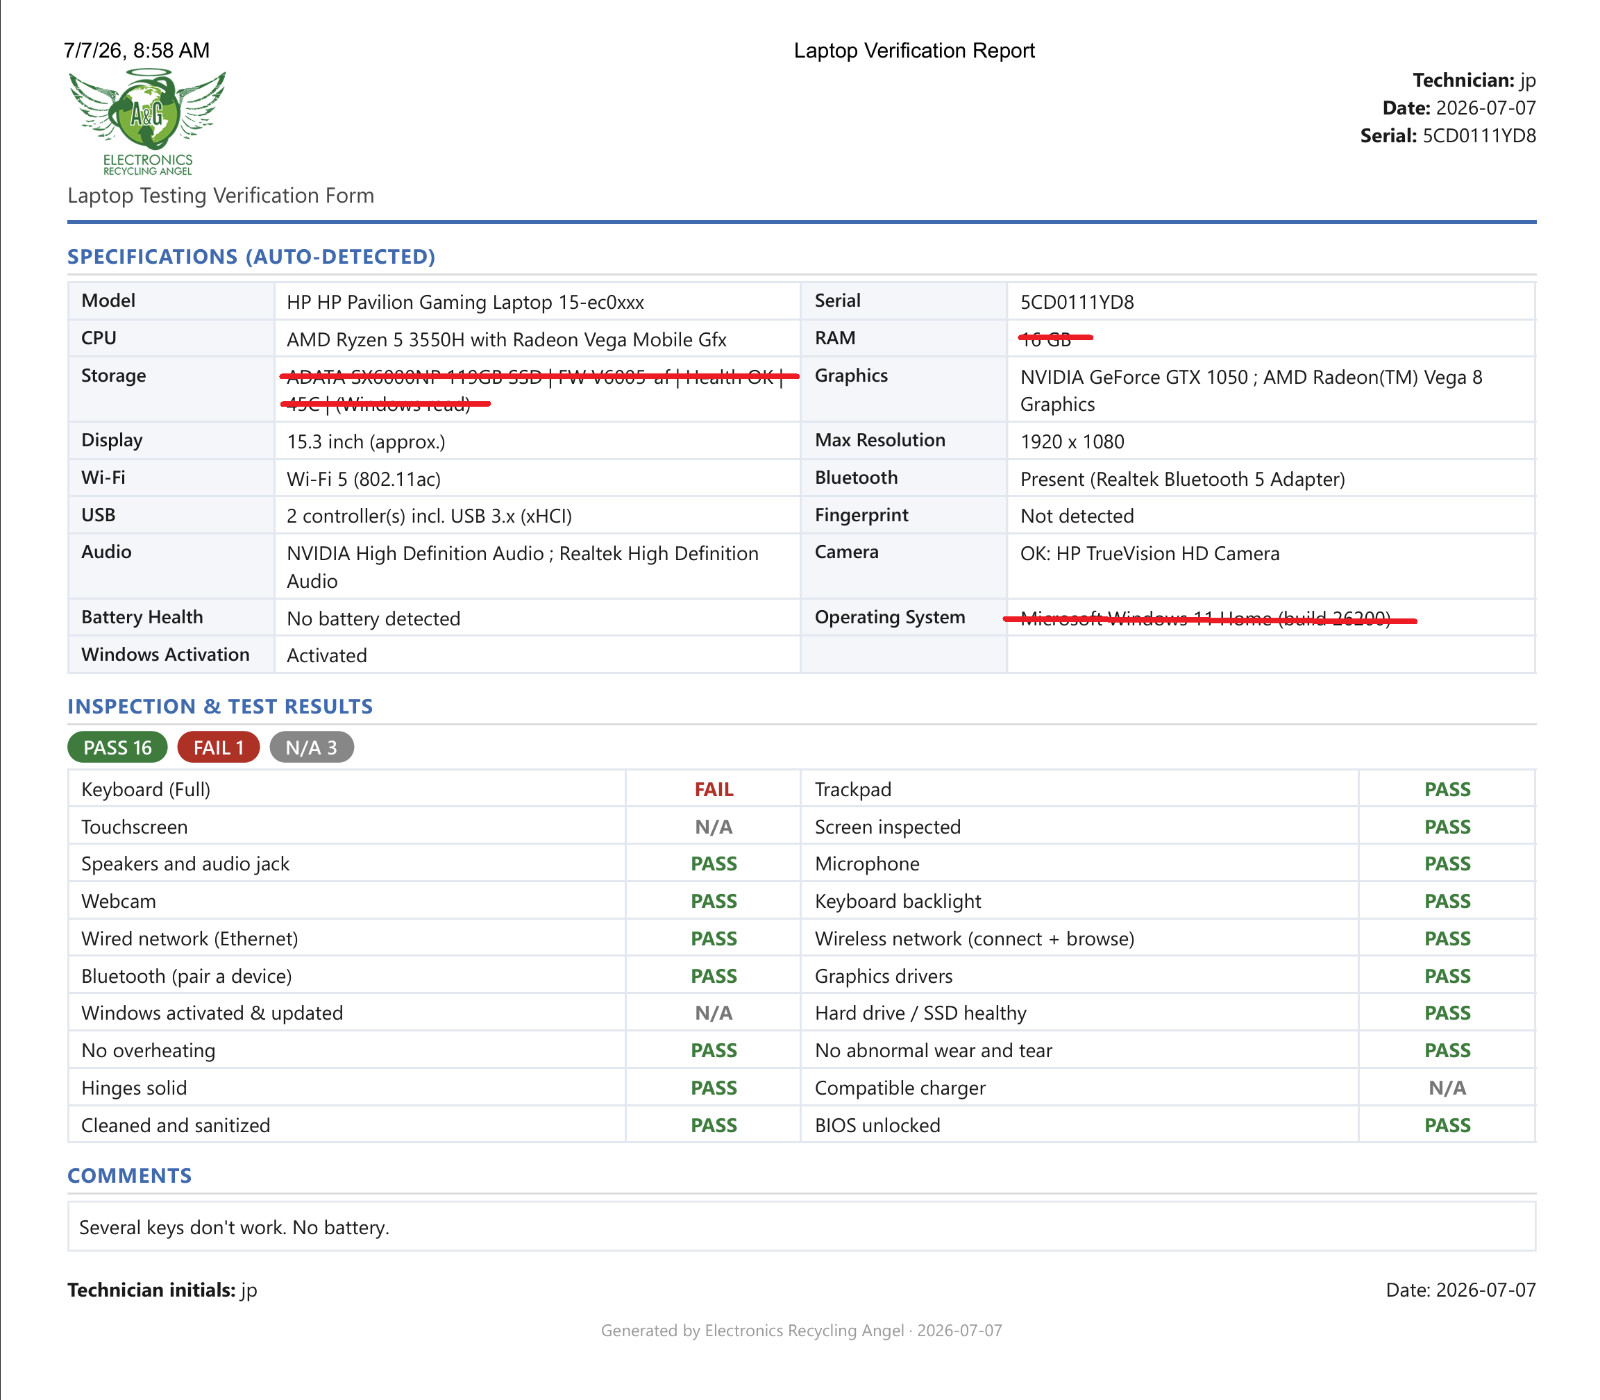This screenshot has width=1600, height=1400.
Task: Click Speakers and audio jack row label
Action: click(x=185, y=864)
